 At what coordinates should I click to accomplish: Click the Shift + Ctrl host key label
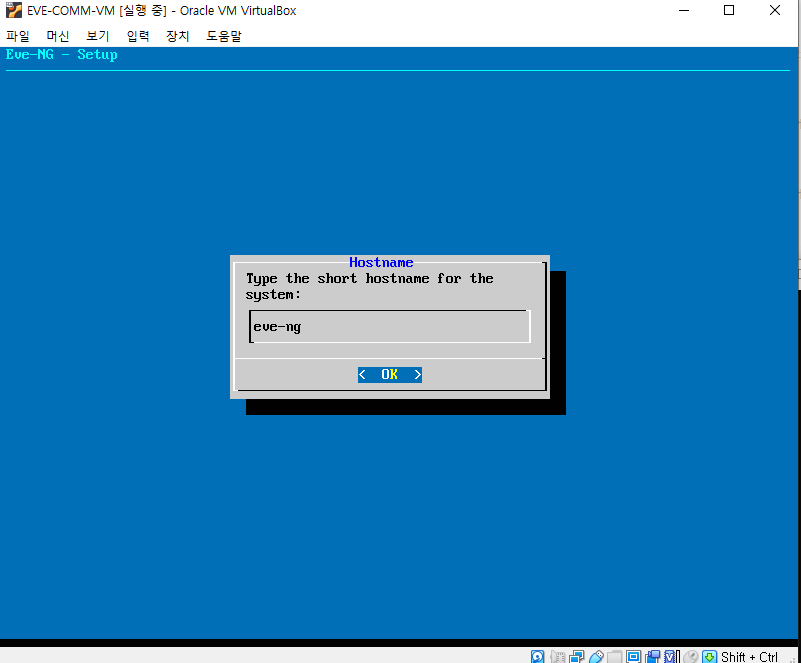click(x=749, y=657)
